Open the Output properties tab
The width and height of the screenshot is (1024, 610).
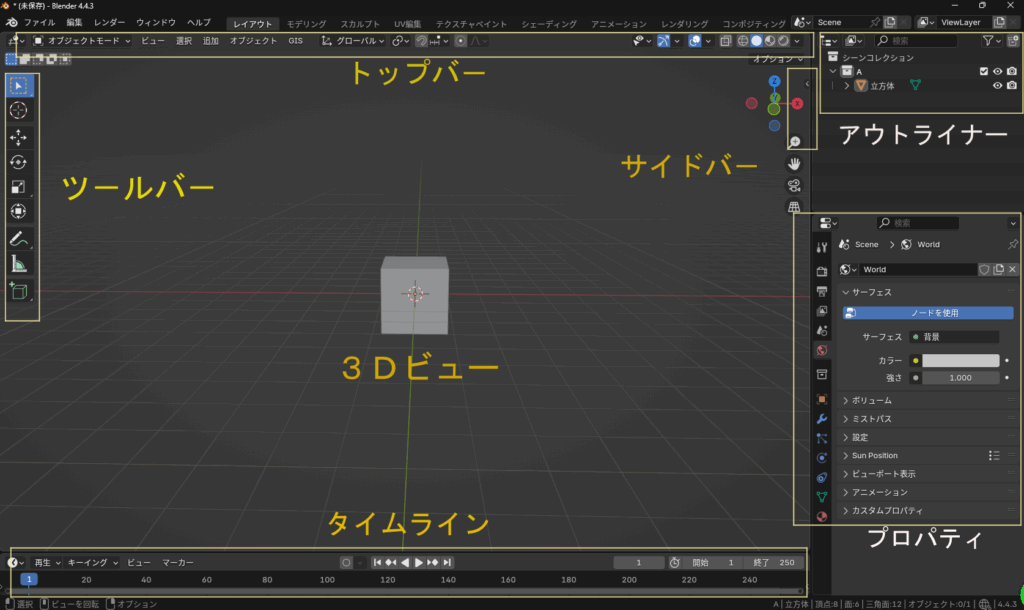point(822,291)
